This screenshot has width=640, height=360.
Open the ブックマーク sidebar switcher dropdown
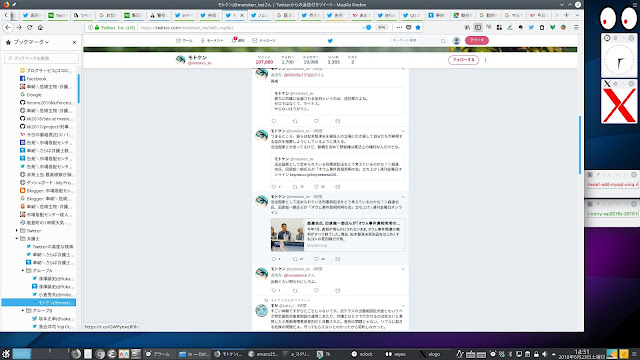pos(31,42)
